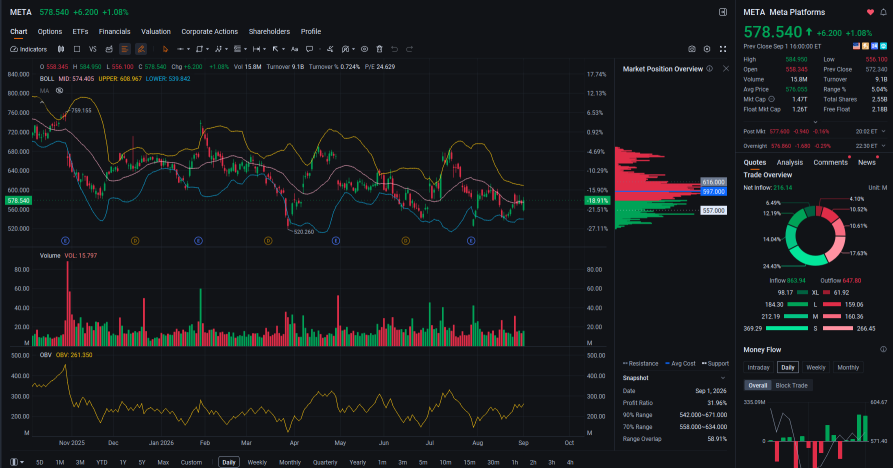The width and height of the screenshot is (893, 468).
Task: Switch to the News tab
Action: [867, 163]
